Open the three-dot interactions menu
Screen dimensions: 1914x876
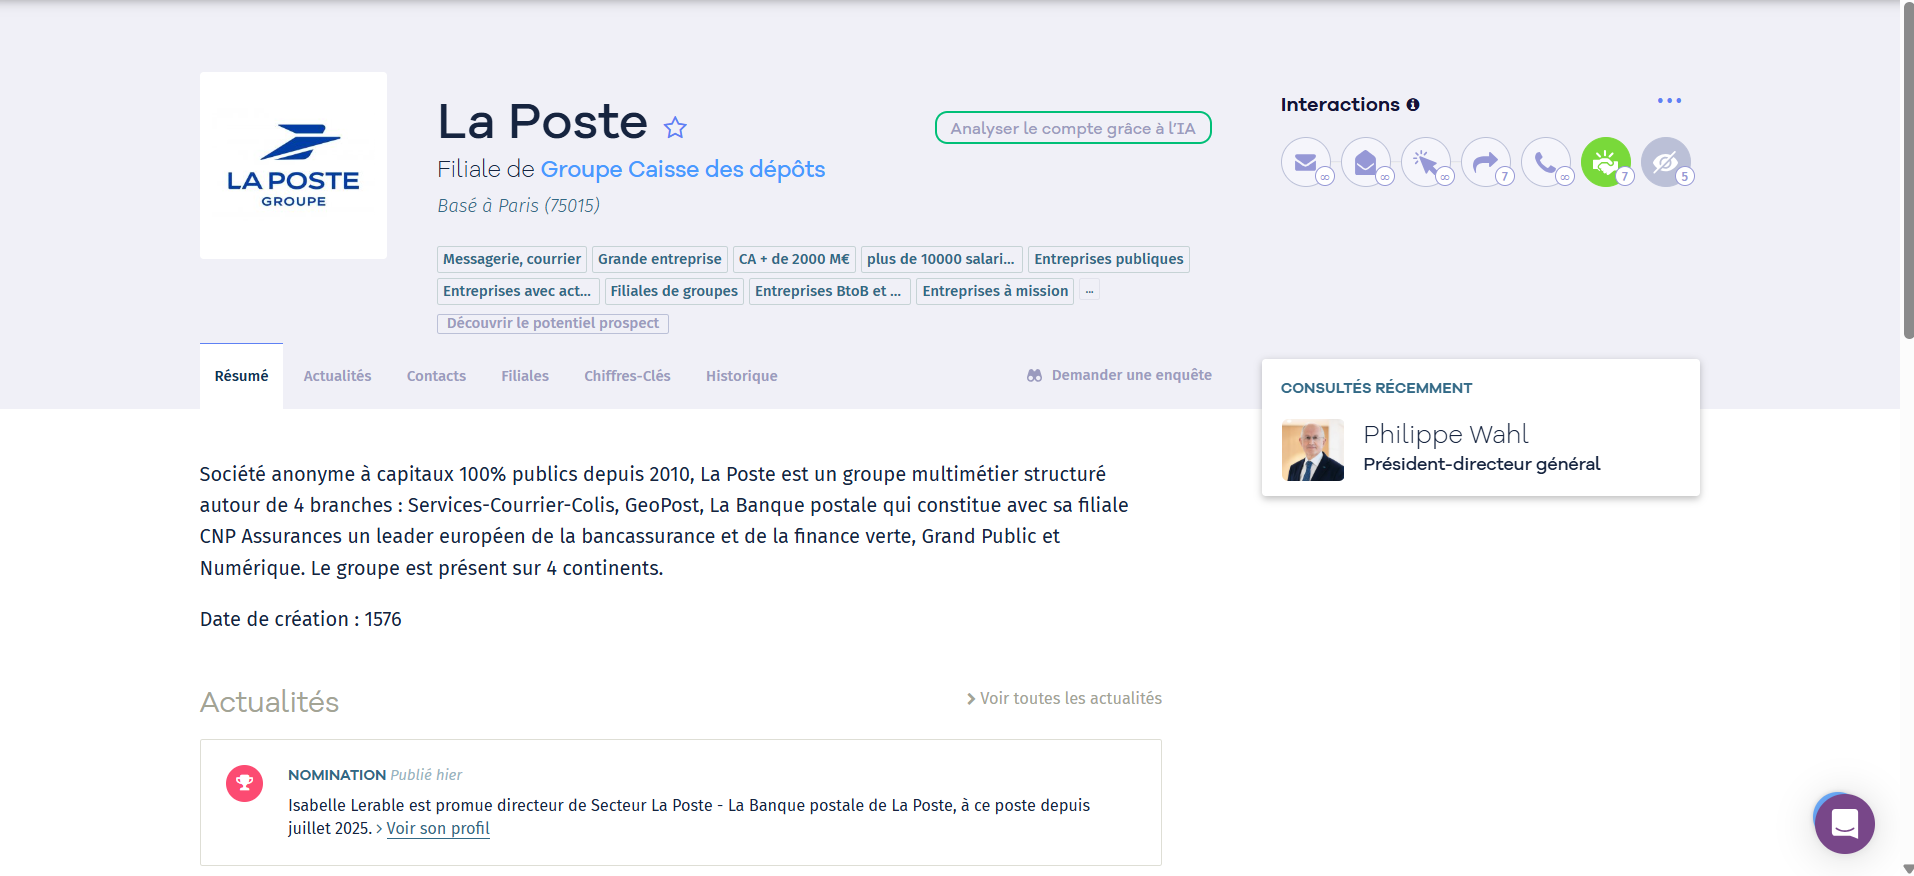point(1669,101)
